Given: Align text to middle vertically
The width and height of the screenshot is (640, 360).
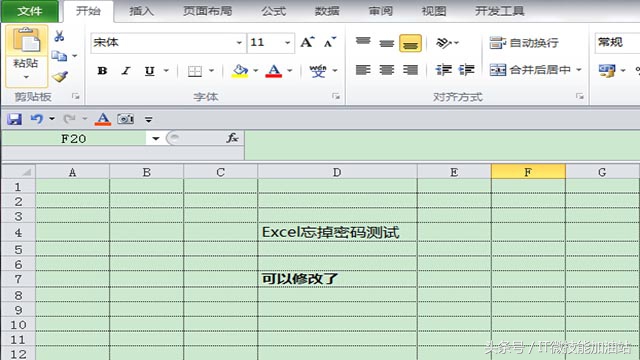Looking at the screenshot, I should [386, 42].
